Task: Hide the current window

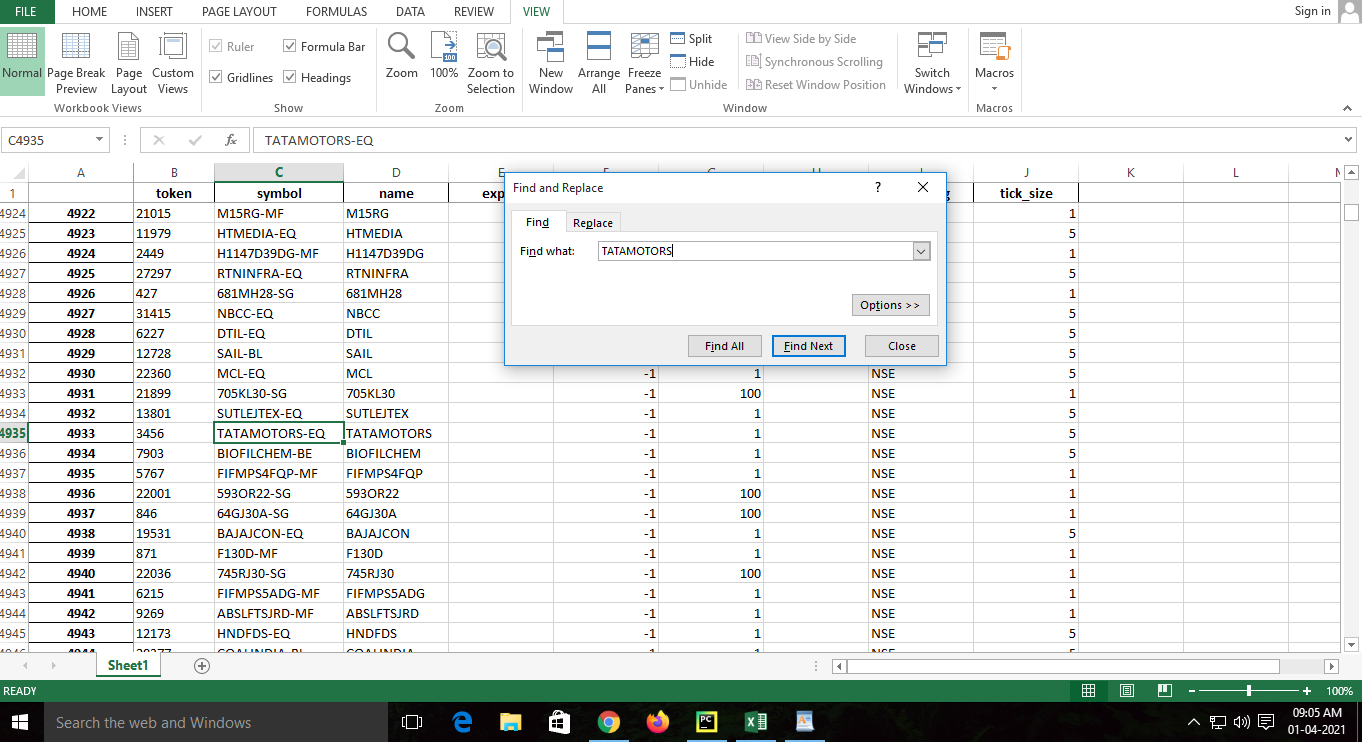Action: tap(691, 62)
